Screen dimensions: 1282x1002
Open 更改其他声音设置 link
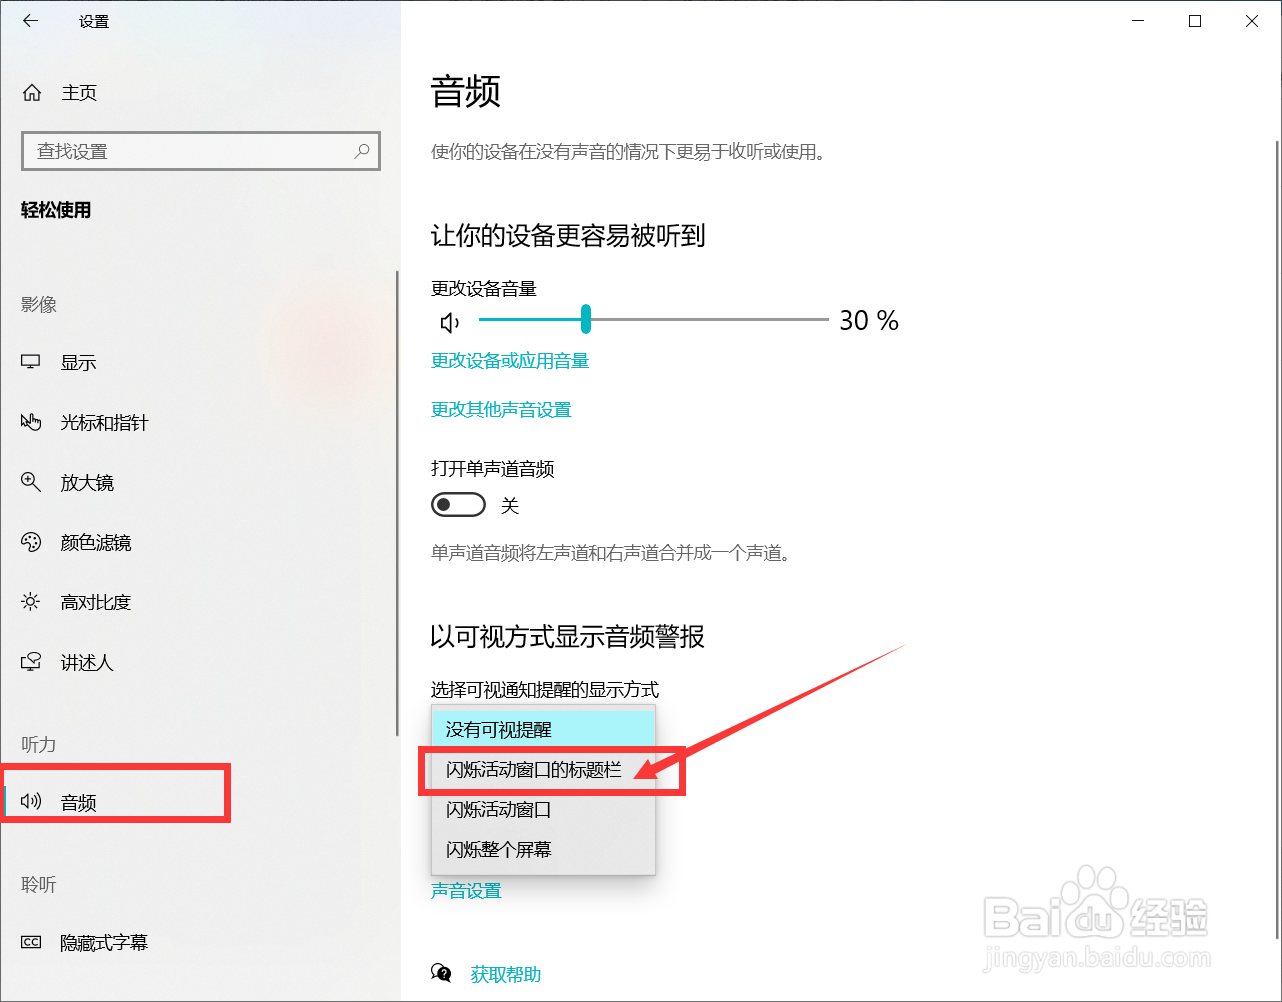point(501,410)
